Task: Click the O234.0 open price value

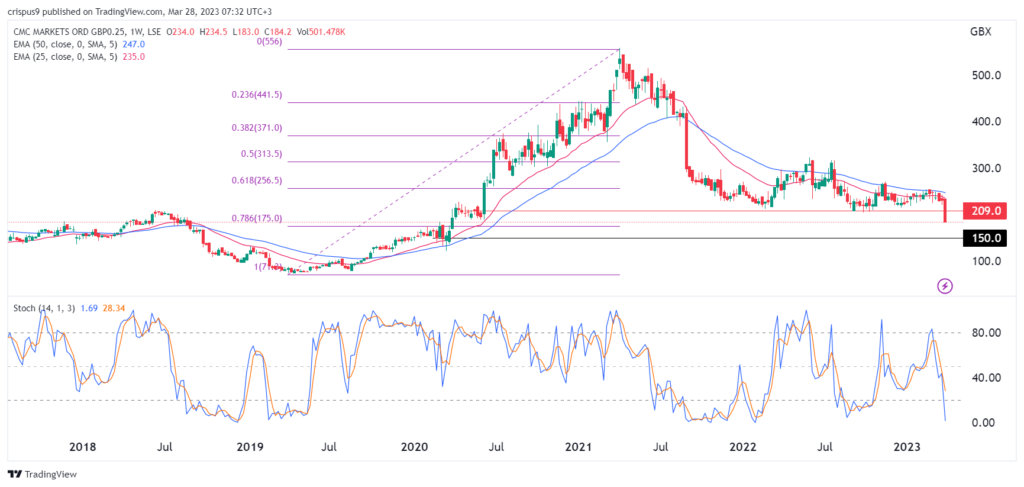Action: pos(178,33)
